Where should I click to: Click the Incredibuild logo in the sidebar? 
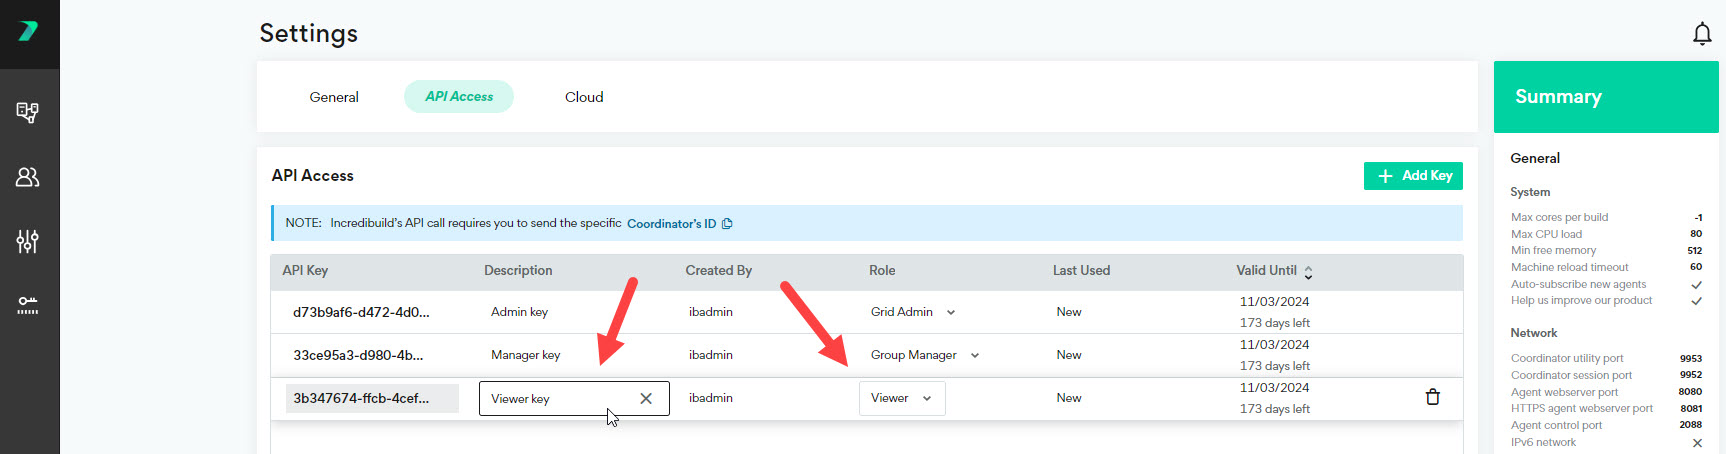click(x=28, y=31)
